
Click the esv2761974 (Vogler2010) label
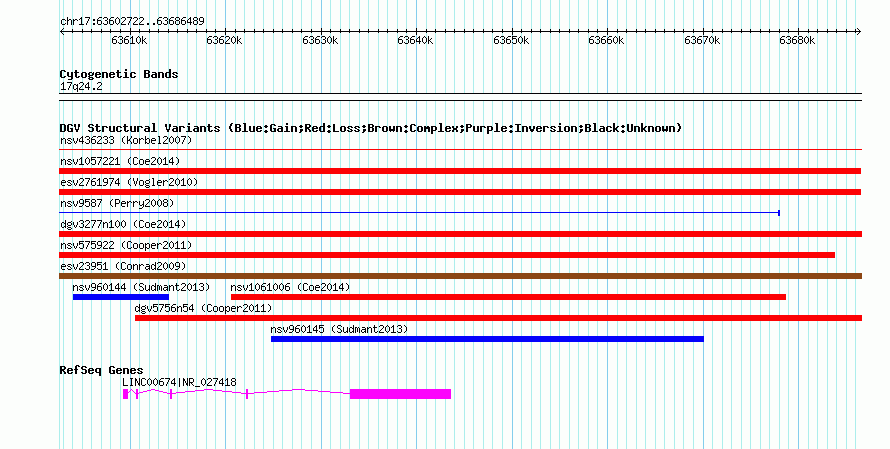coord(129,182)
